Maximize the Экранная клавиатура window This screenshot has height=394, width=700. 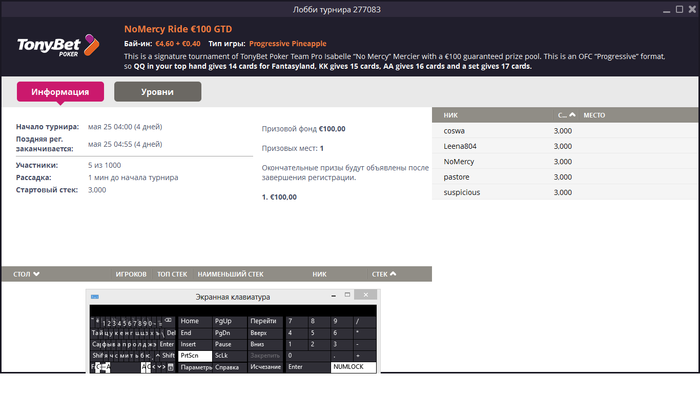(347, 295)
